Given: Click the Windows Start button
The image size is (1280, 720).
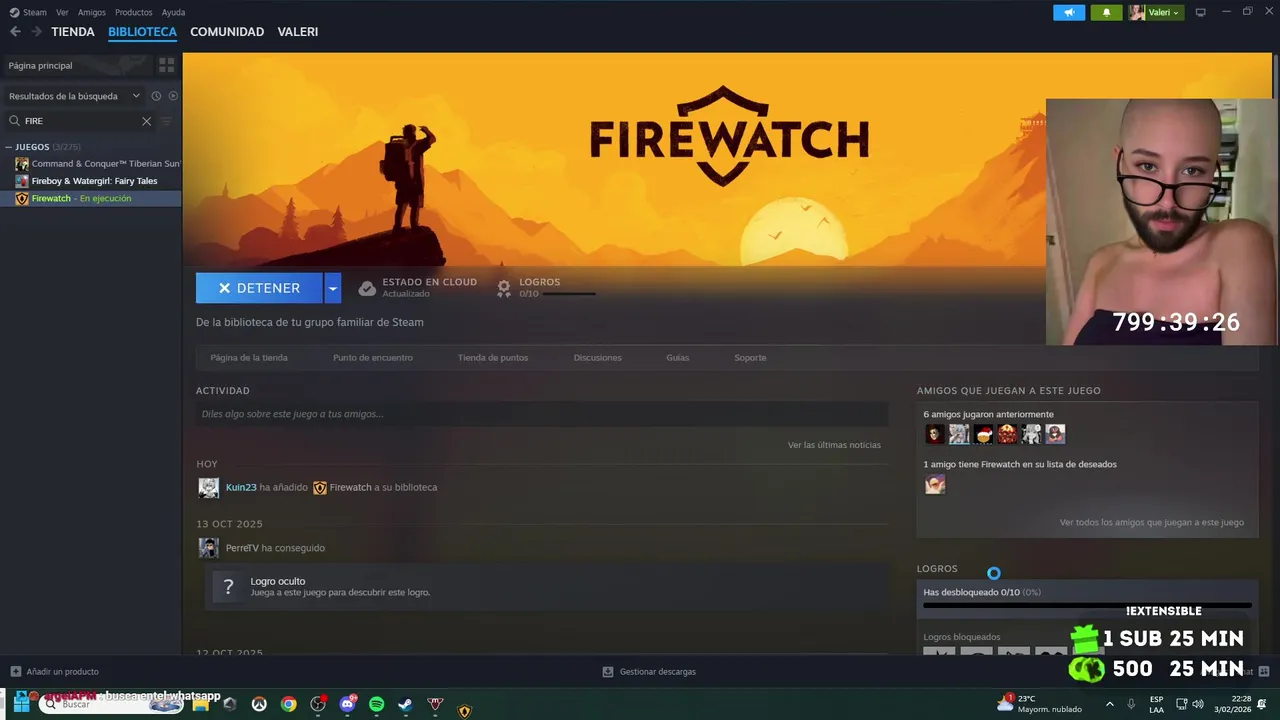Looking at the screenshot, I should (20, 702).
